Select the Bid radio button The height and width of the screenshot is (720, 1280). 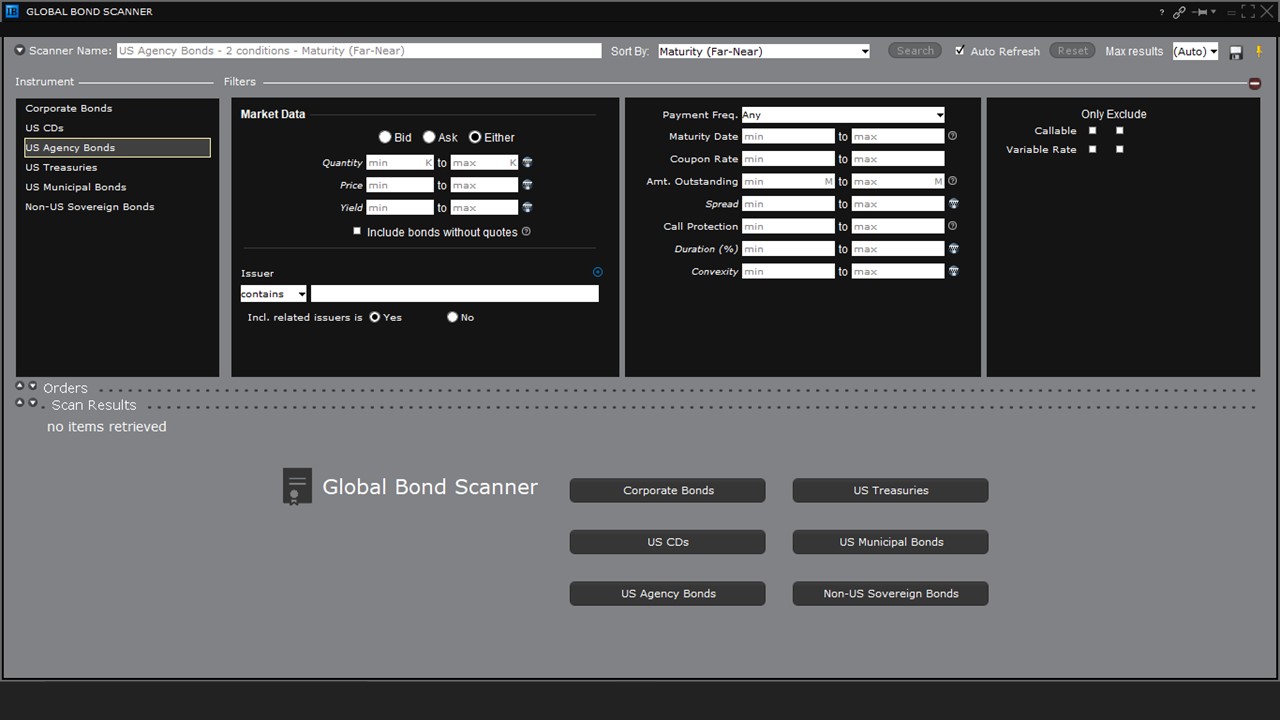(385, 137)
